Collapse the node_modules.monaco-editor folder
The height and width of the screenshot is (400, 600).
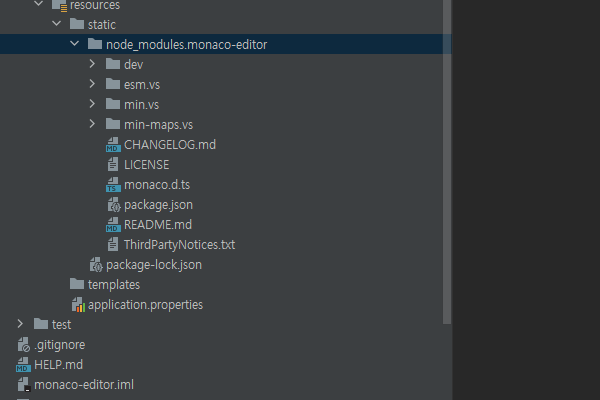(x=75, y=44)
